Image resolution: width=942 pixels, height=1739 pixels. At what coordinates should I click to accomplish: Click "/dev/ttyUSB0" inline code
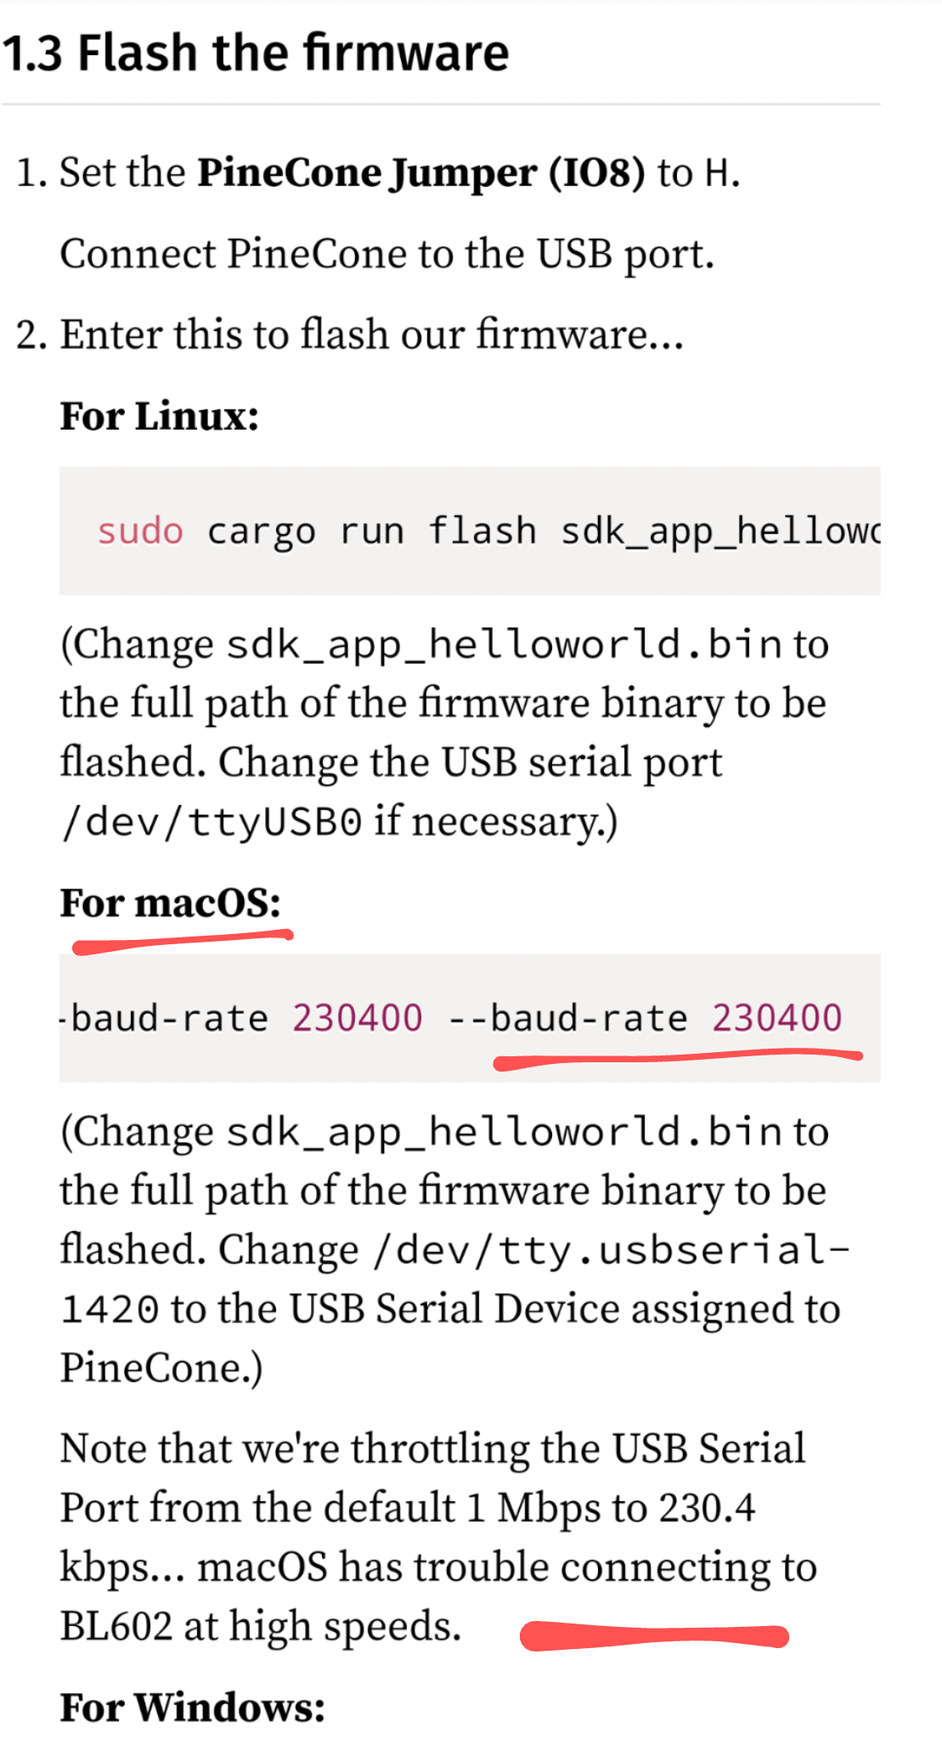(211, 822)
